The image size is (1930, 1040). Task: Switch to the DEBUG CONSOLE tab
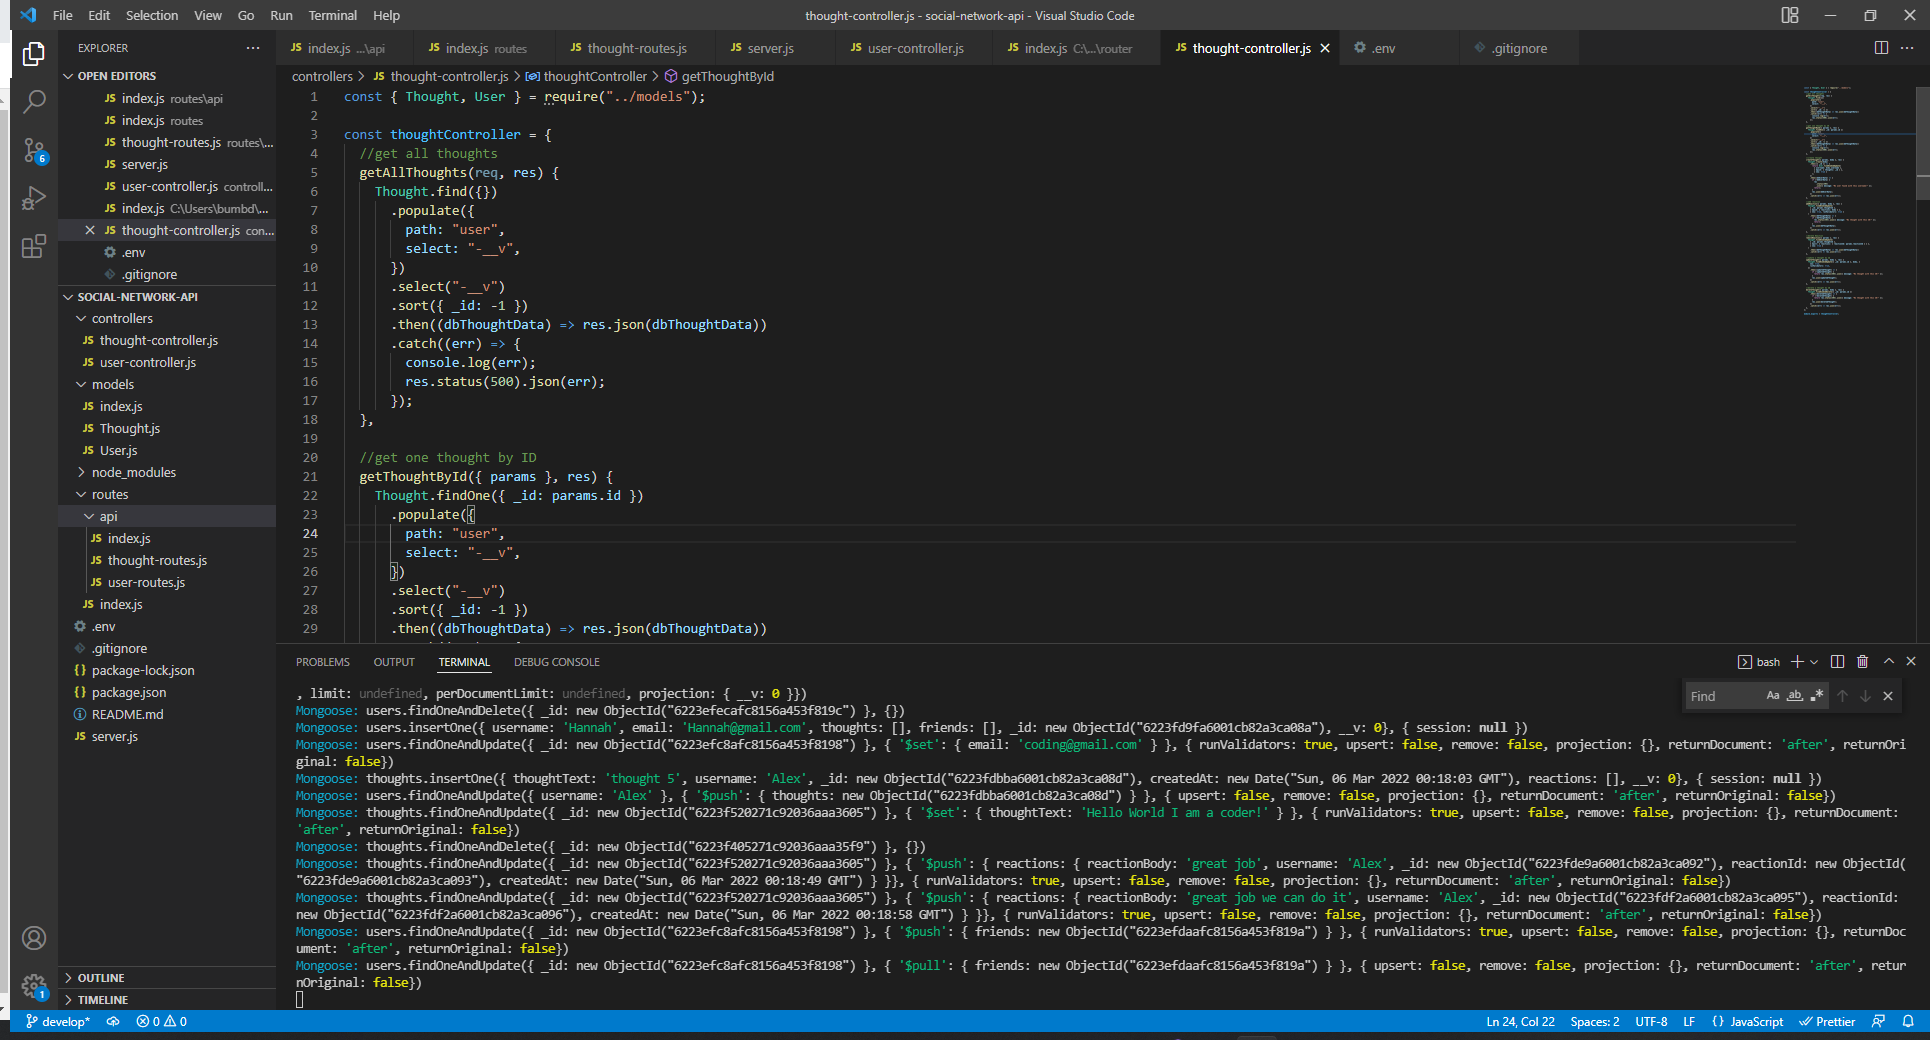pos(556,661)
